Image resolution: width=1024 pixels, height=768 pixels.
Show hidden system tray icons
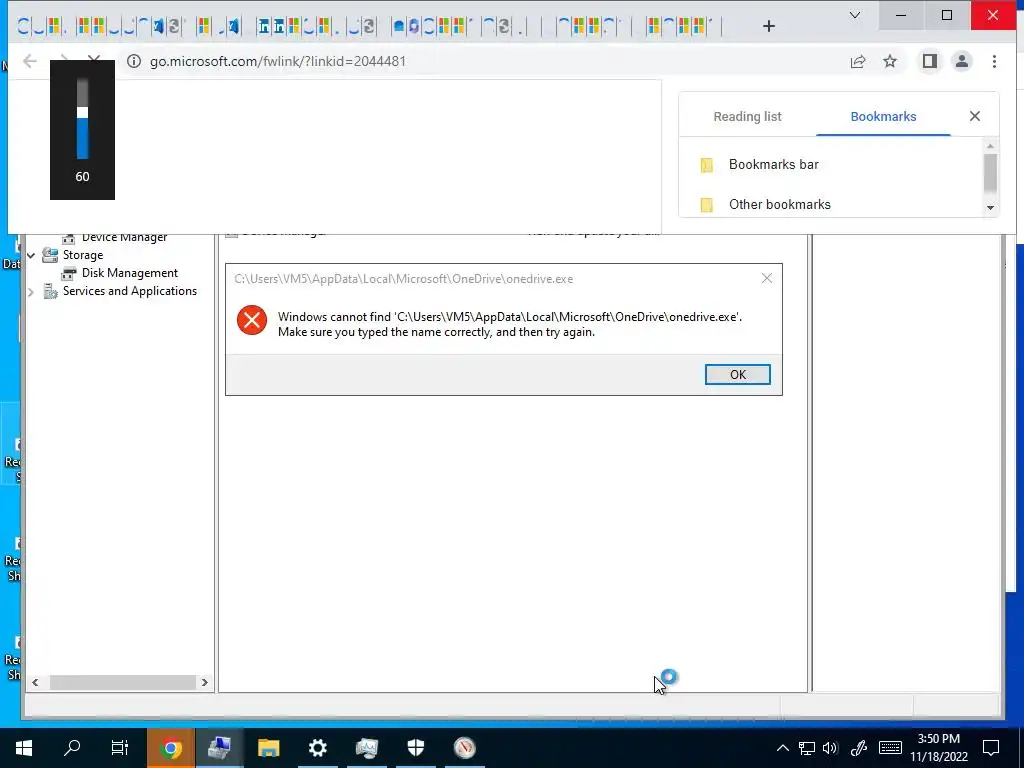782,748
